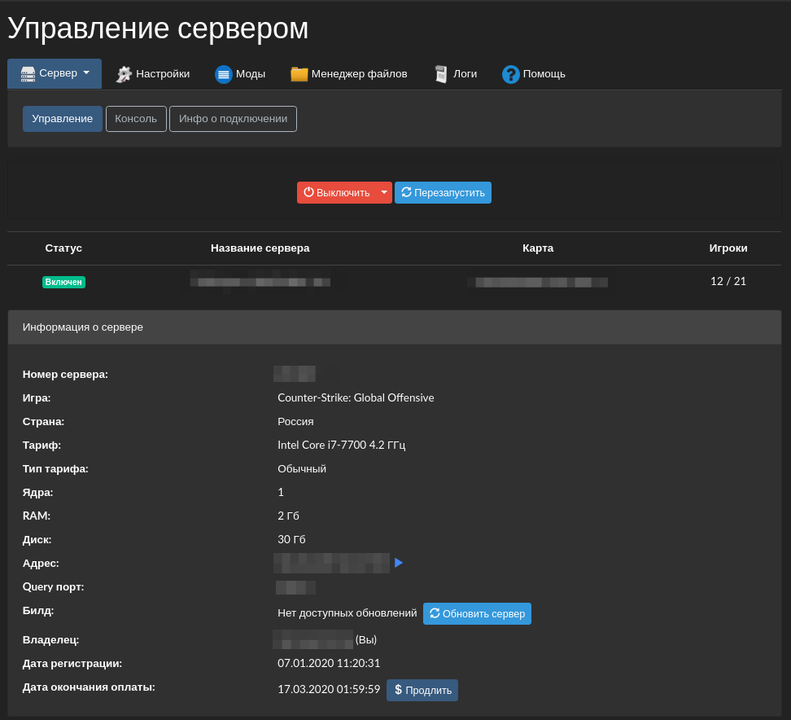
Task: Click the document icon beside Логи
Action: [441, 74]
